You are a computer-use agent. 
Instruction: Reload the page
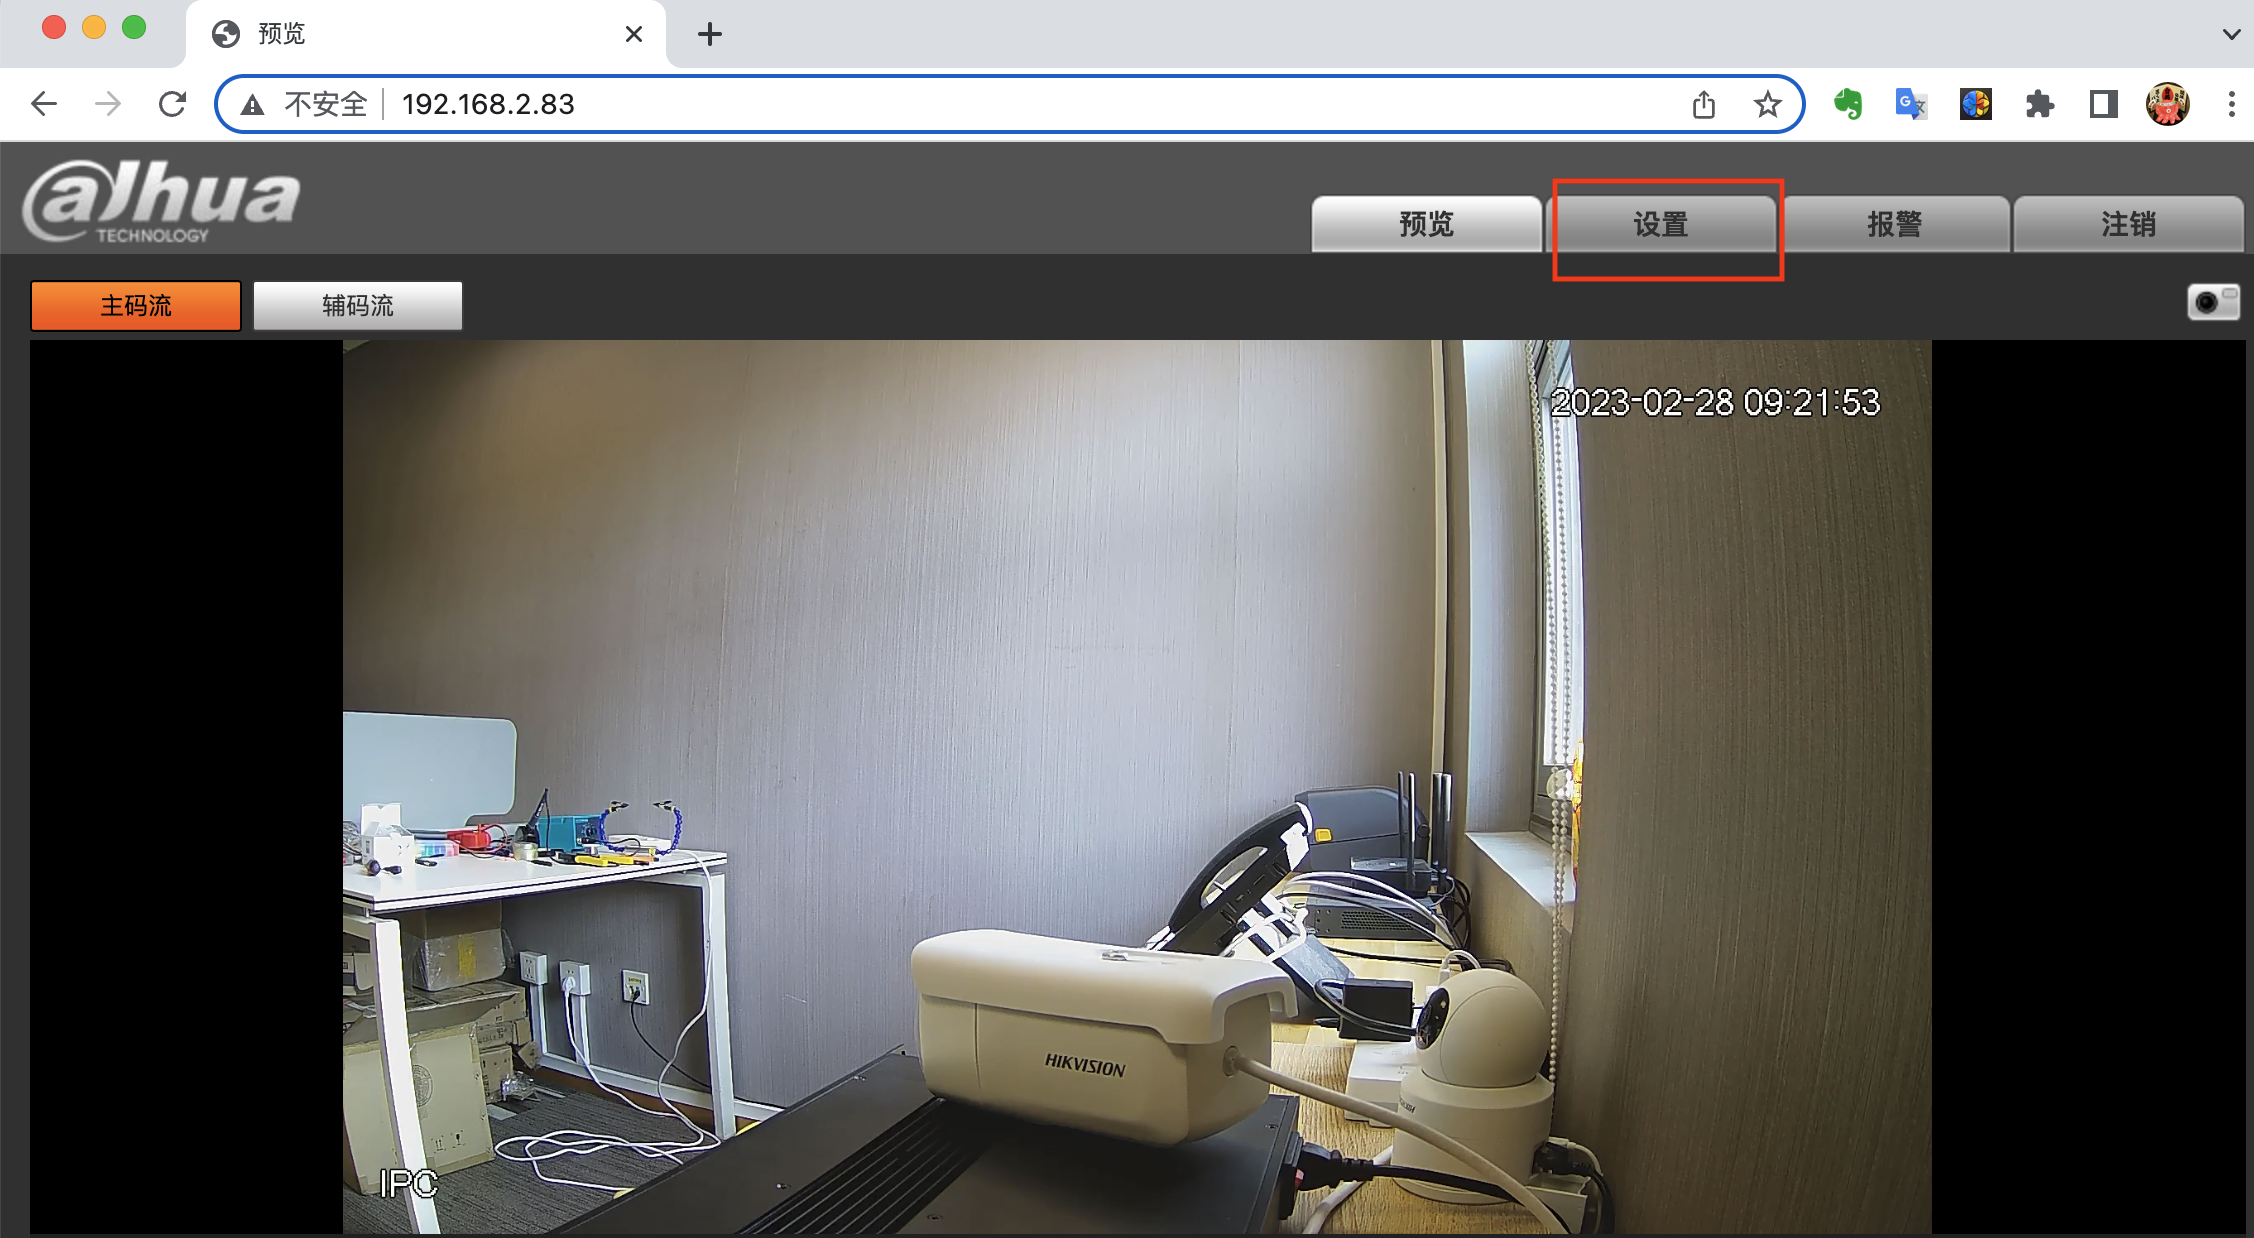click(172, 104)
